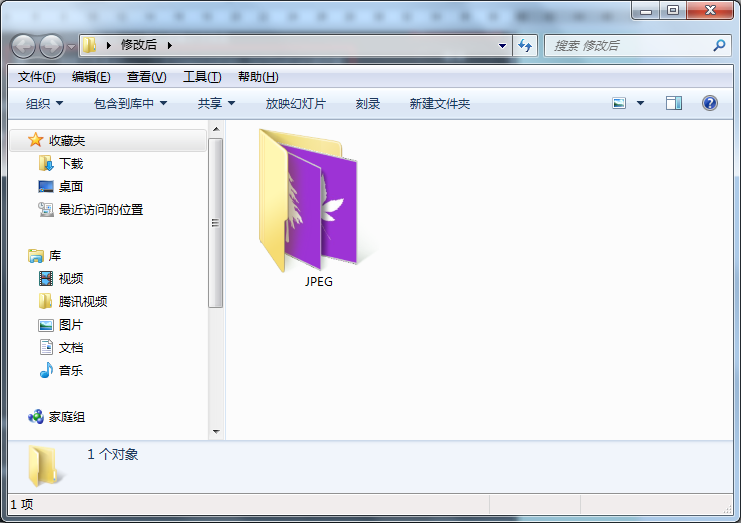Screen dimensions: 741x523
Task: Click the change view icon
Action: pos(619,103)
